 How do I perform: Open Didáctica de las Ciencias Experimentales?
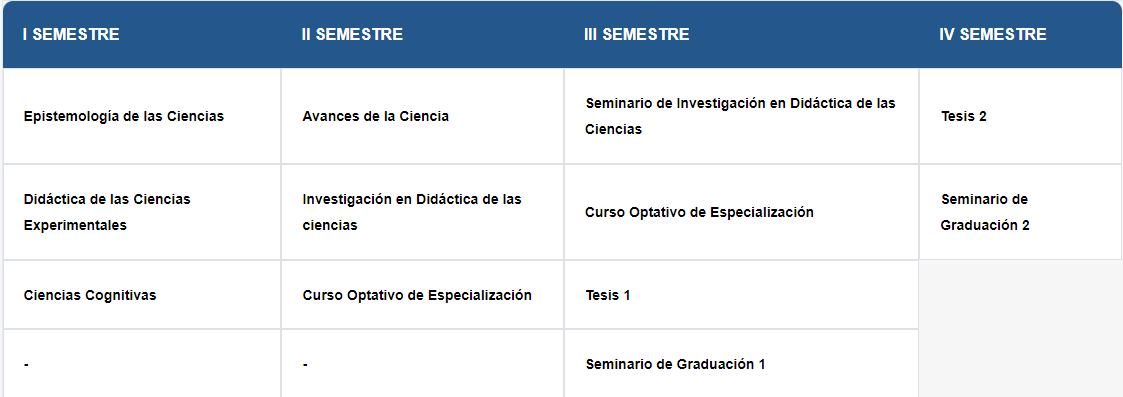coord(107,212)
